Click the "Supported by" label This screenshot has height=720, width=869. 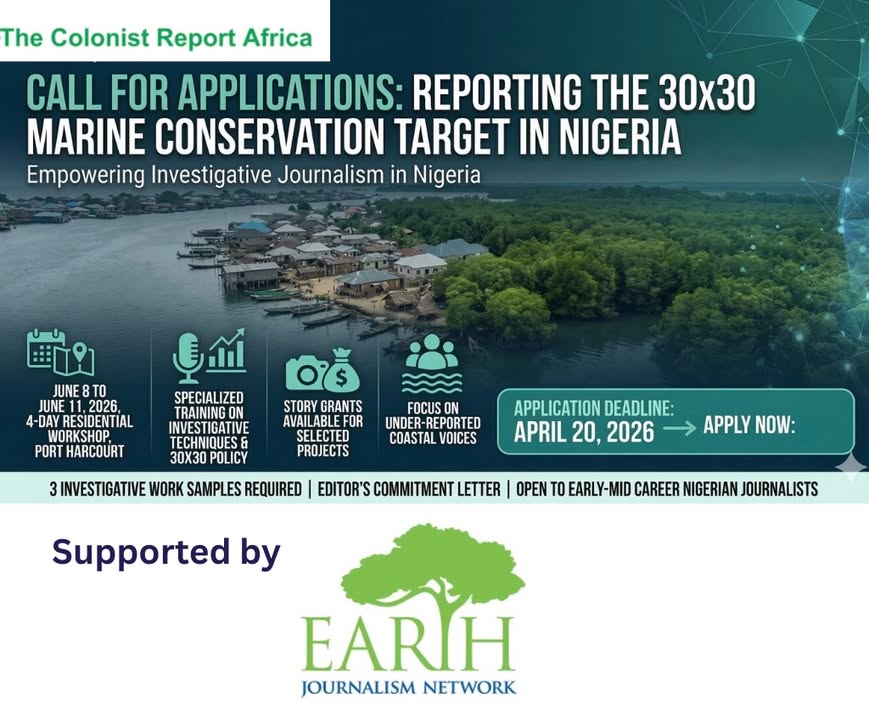point(166,552)
